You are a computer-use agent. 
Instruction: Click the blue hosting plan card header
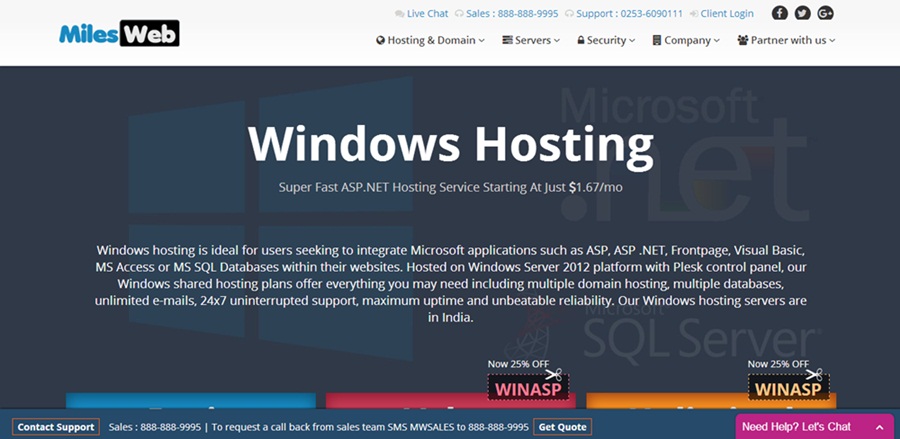pyautogui.click(x=191, y=401)
